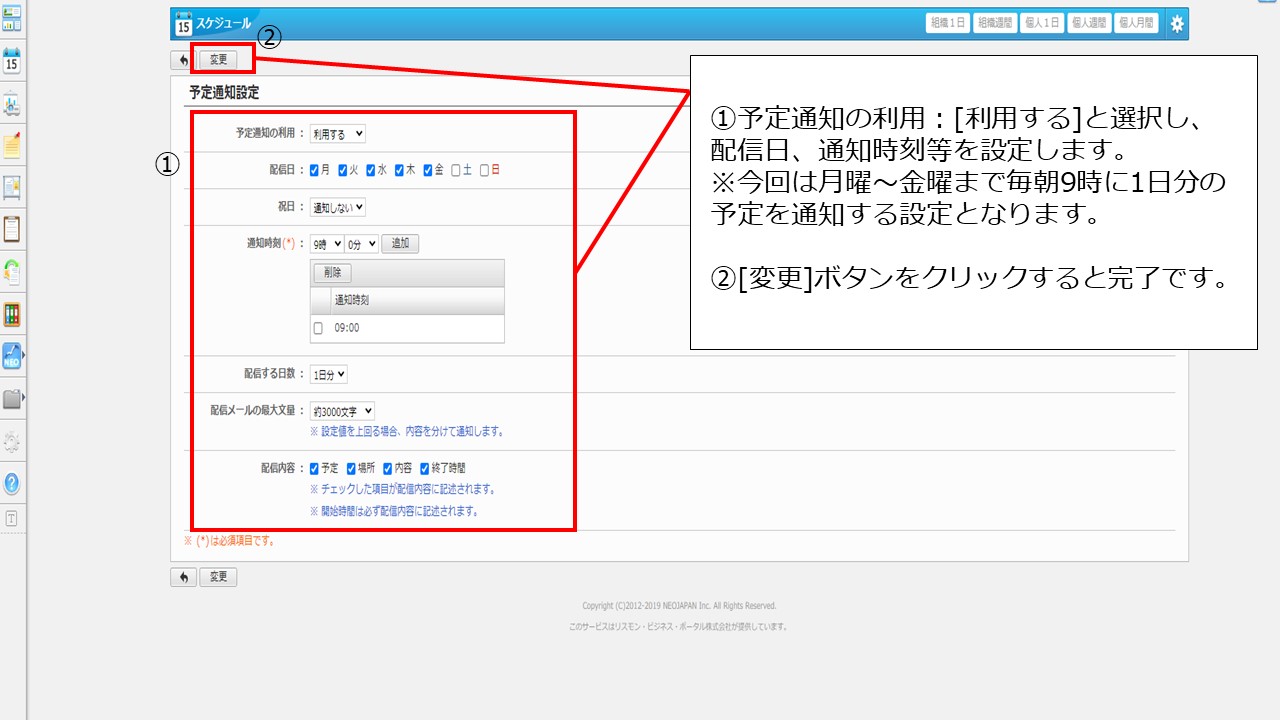Uncheck the 終了時間 delivery content checkbox

click(x=425, y=468)
